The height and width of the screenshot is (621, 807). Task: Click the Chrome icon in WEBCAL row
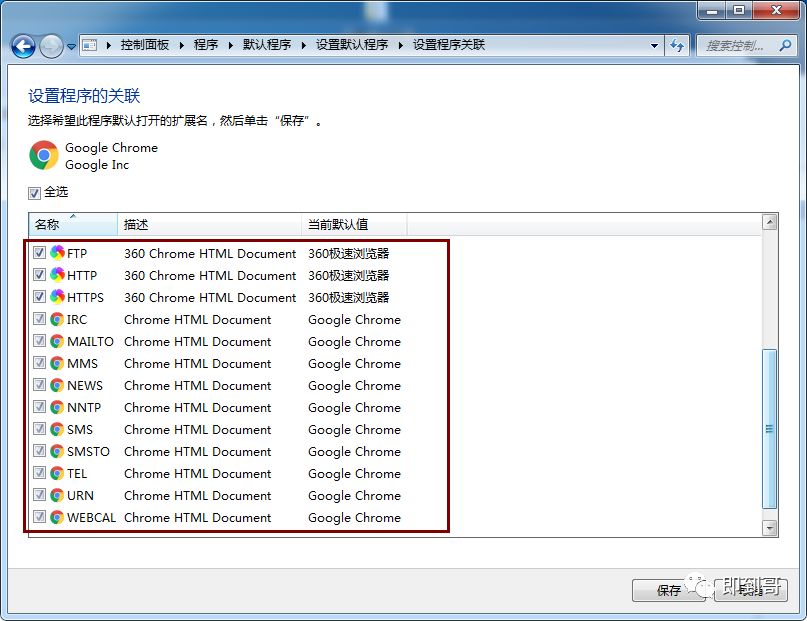(57, 518)
